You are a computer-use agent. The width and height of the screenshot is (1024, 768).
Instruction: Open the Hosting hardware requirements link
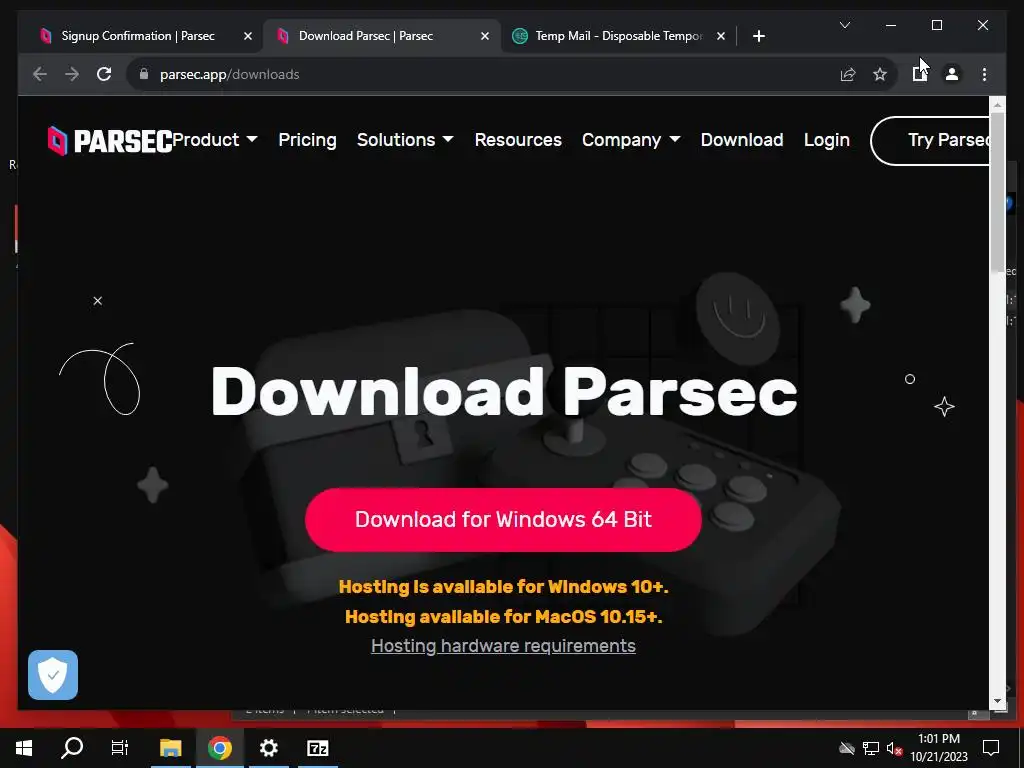(503, 646)
